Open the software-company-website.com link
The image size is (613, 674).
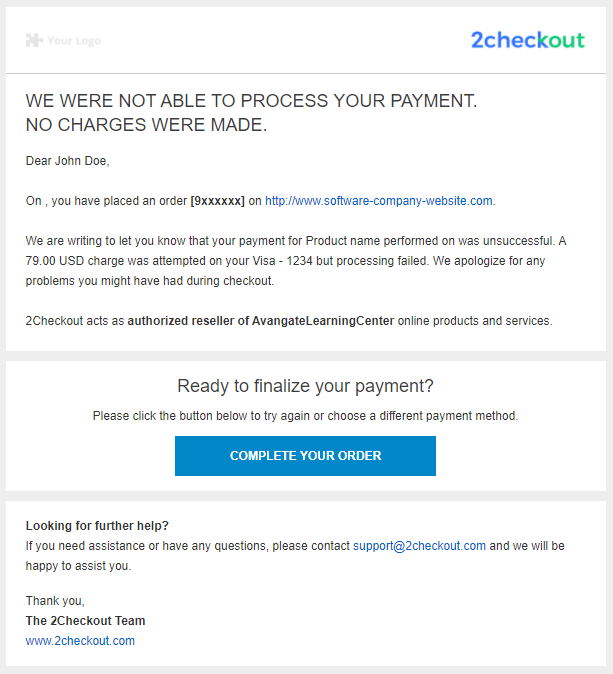pos(380,201)
